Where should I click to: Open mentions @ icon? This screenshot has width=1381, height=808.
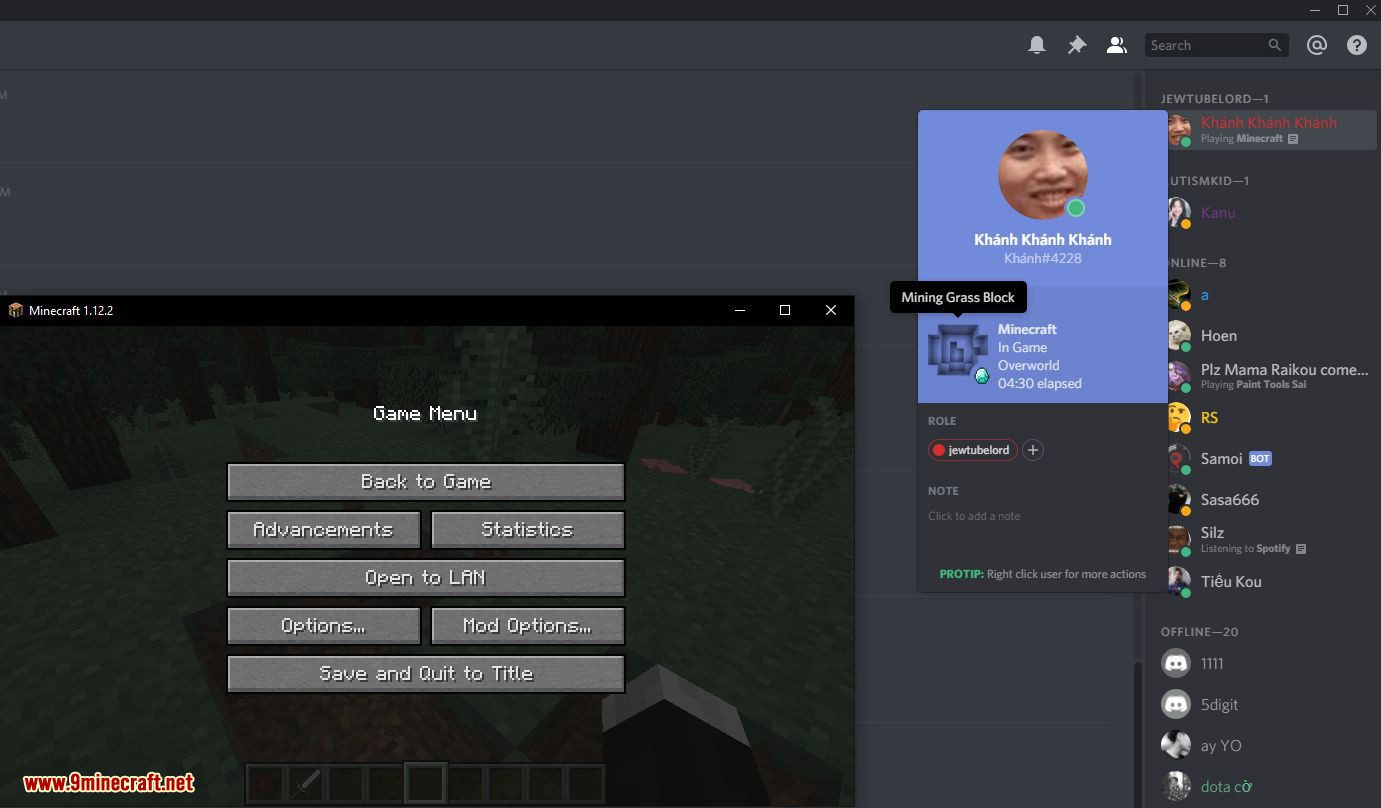[x=1317, y=45]
